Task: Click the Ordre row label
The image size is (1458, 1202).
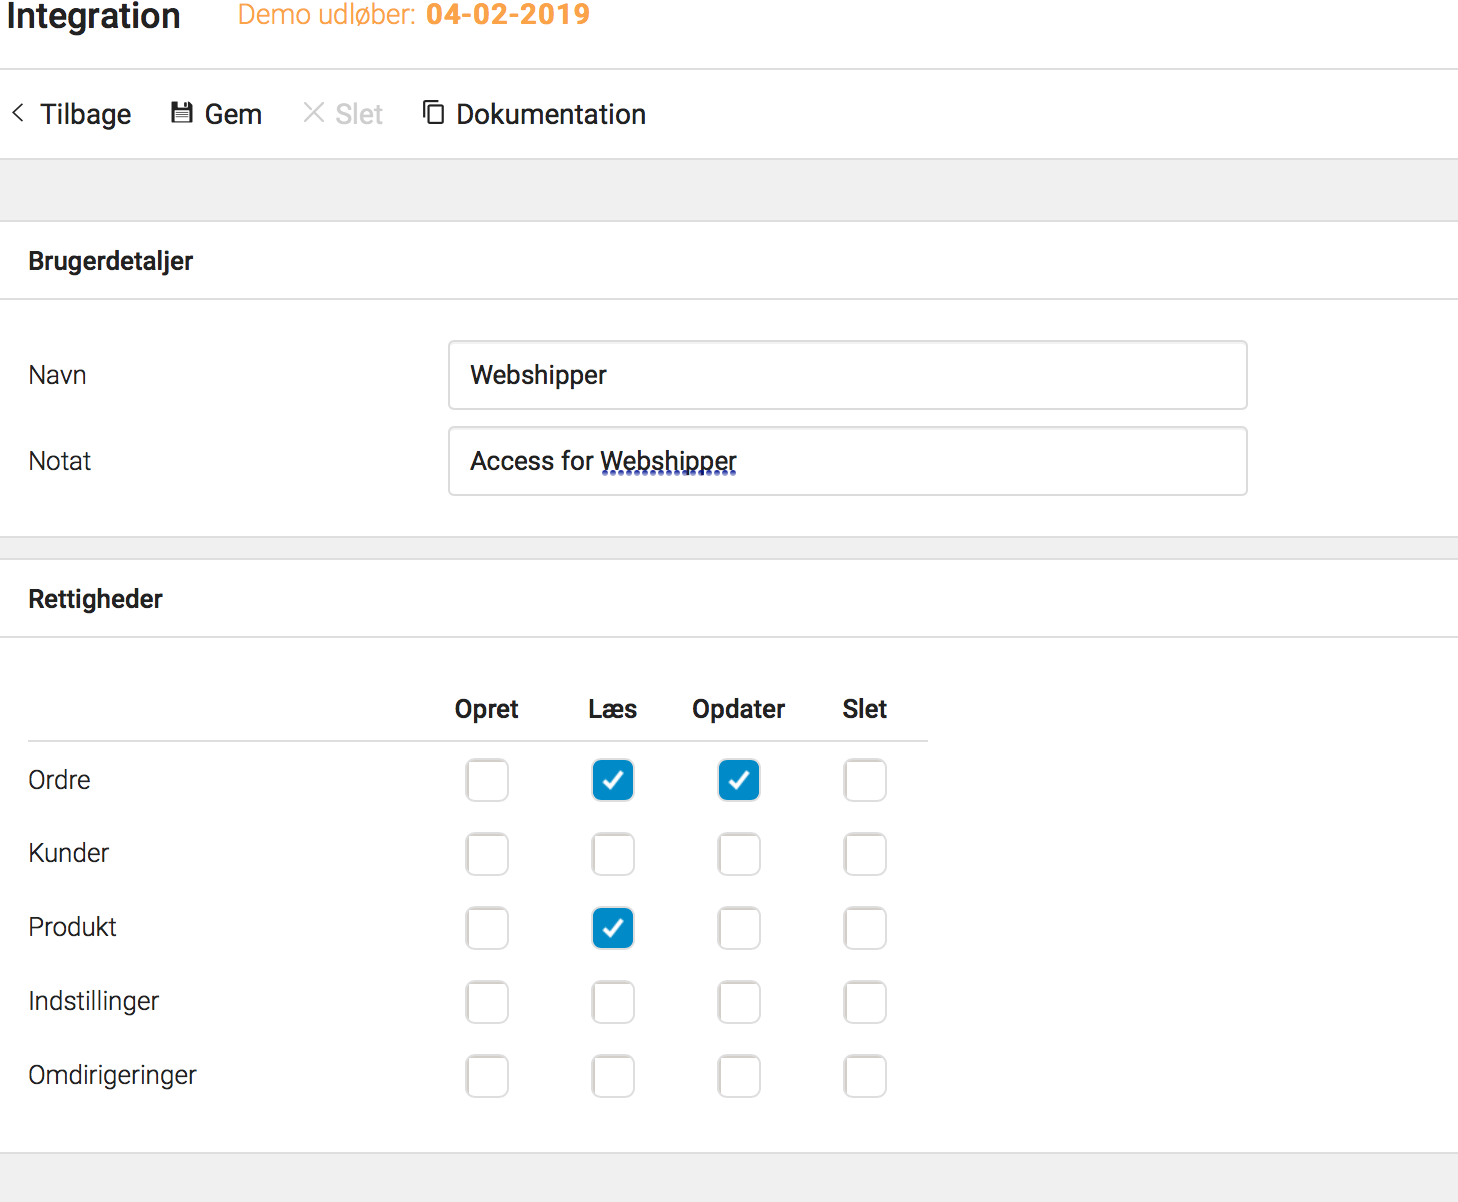Action: (60, 780)
